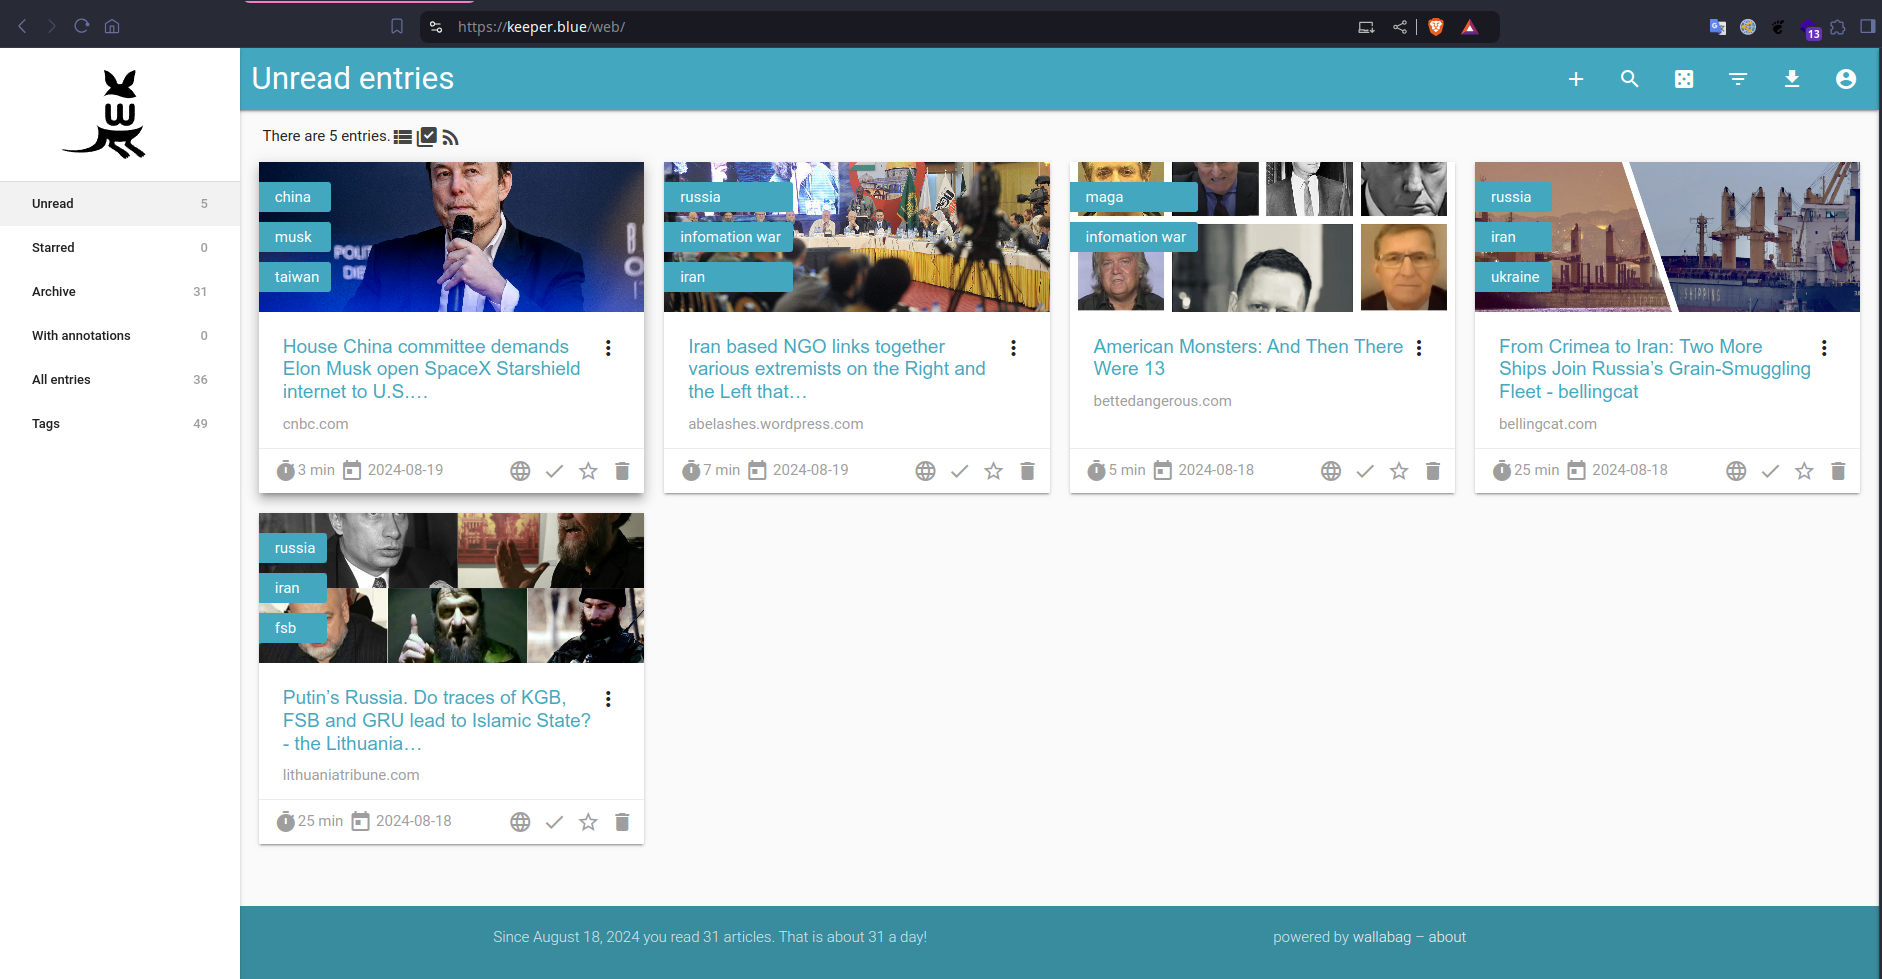1882x979 pixels.
Task: Open the RSS feed icon
Action: [450, 137]
